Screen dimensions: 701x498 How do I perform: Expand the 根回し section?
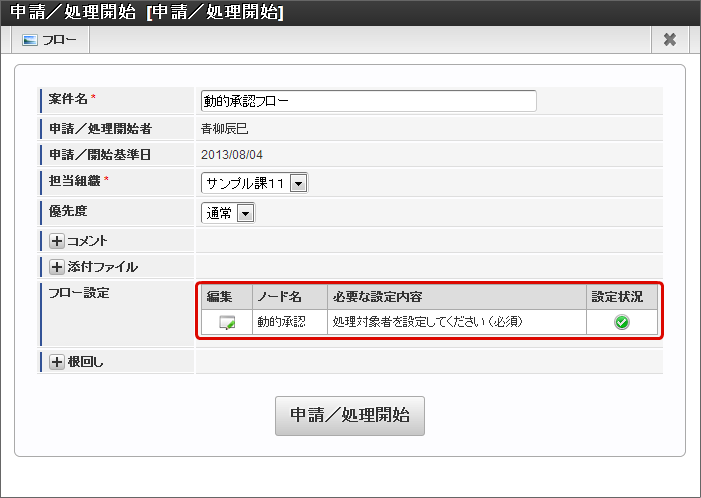[x=57, y=362]
